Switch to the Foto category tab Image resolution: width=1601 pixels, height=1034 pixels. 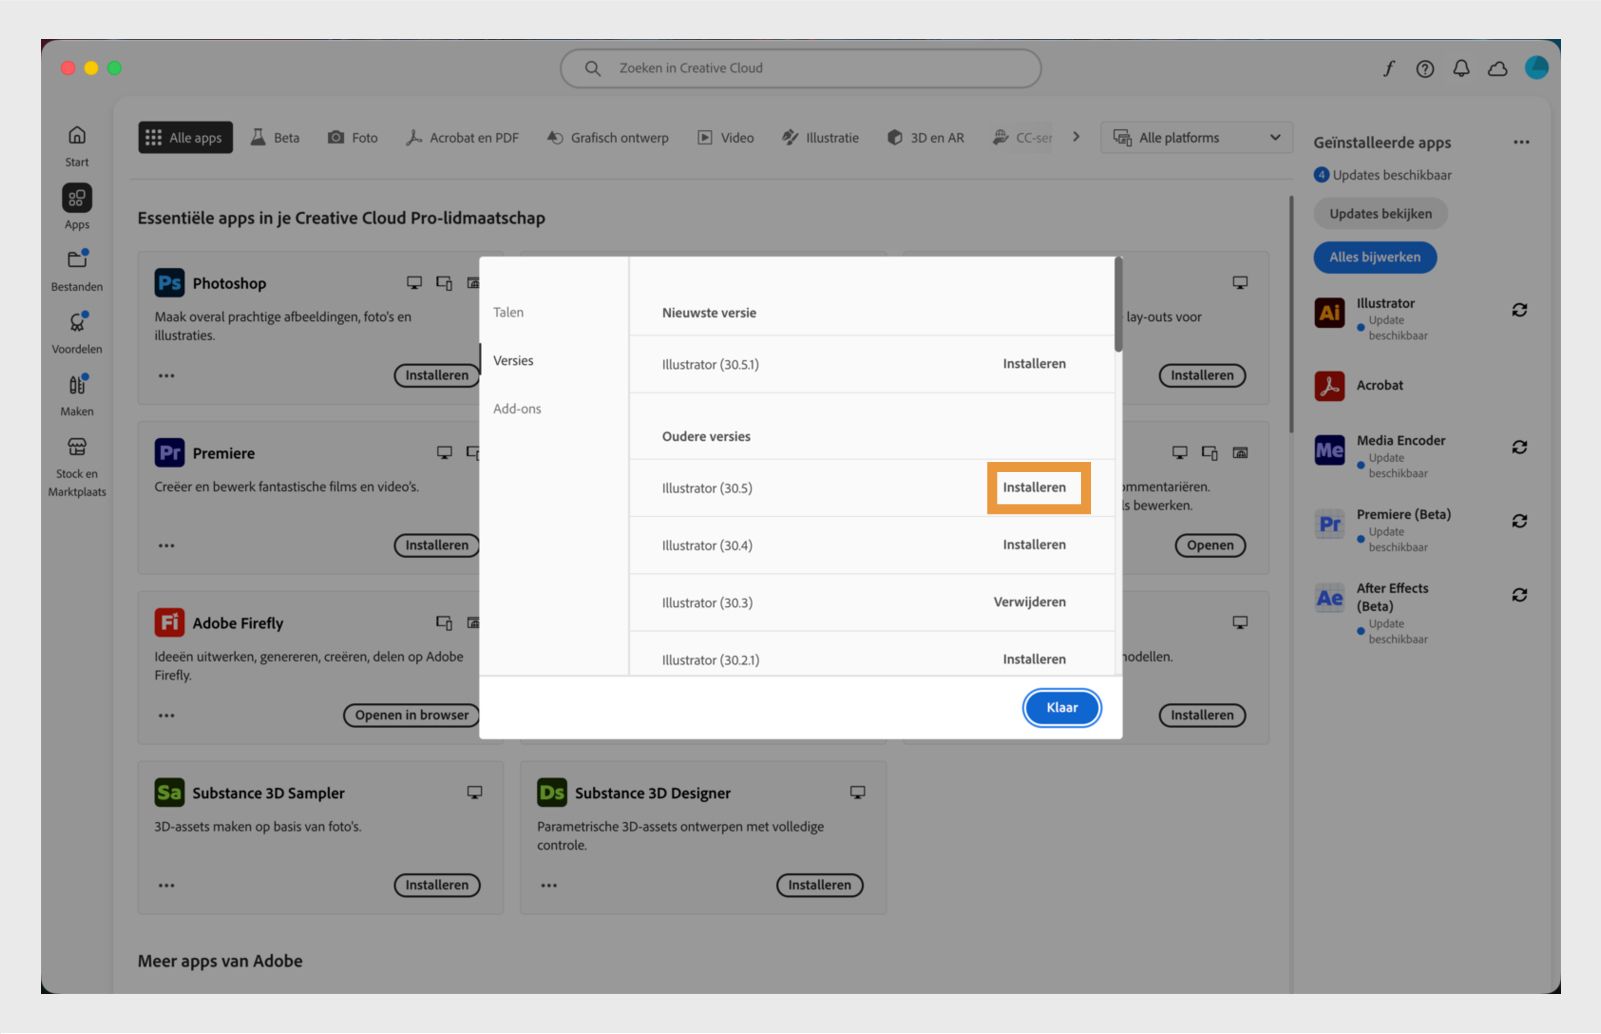coord(353,138)
